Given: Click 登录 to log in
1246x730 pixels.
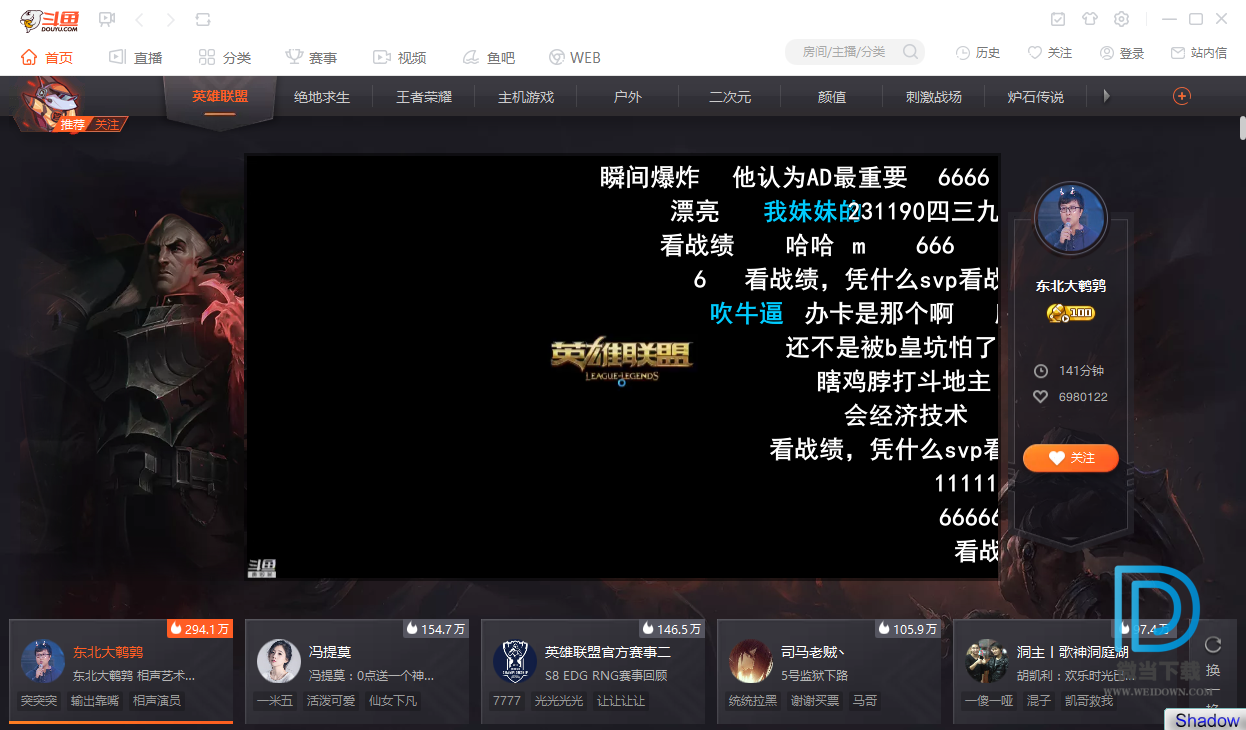Looking at the screenshot, I should (1122, 53).
